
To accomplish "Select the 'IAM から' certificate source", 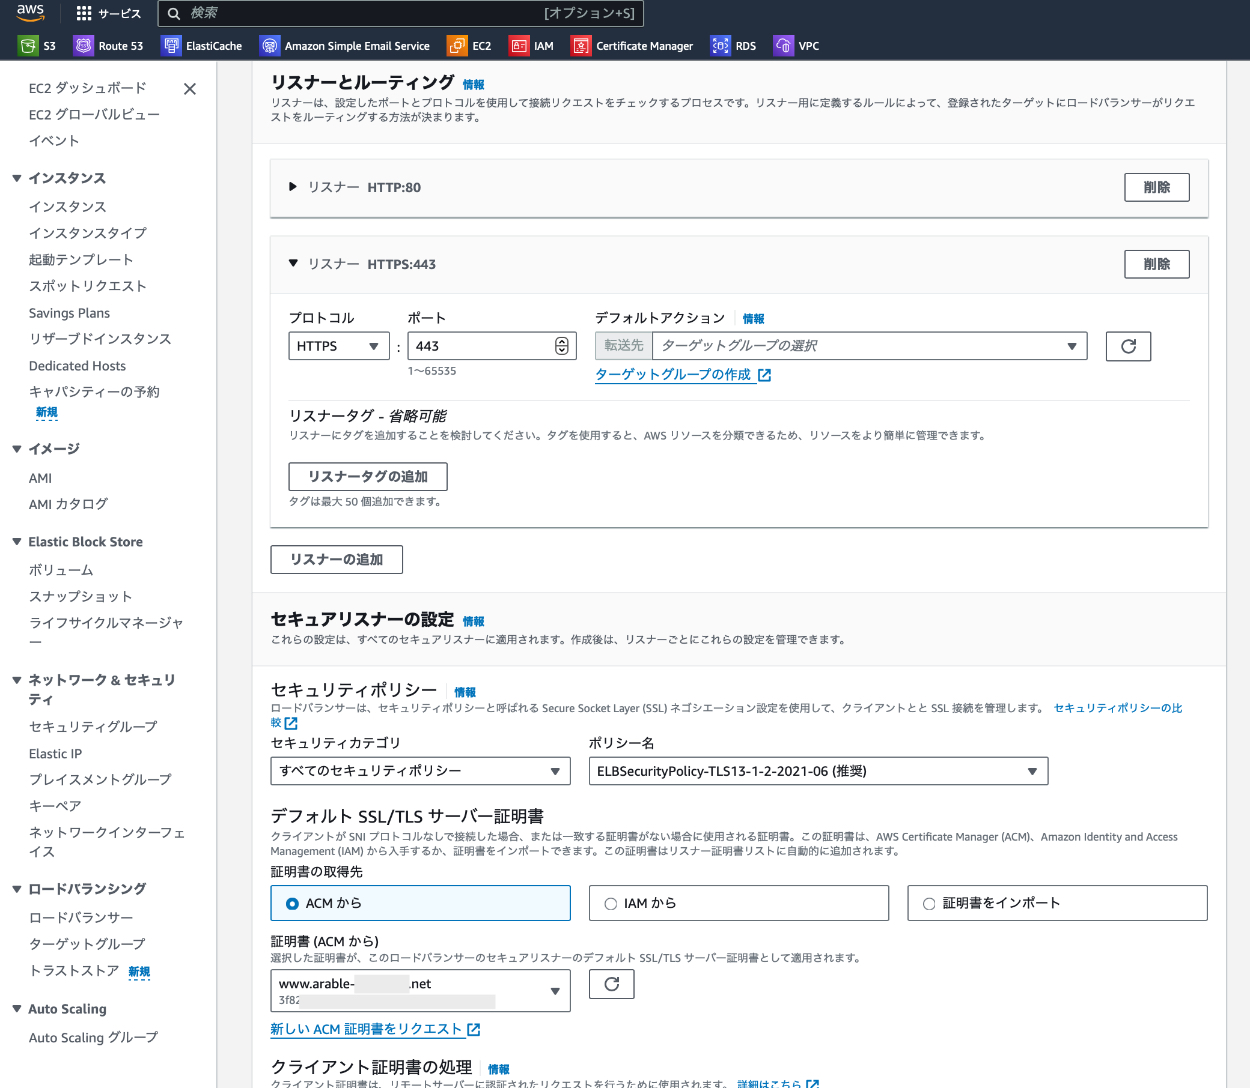I will click(611, 904).
